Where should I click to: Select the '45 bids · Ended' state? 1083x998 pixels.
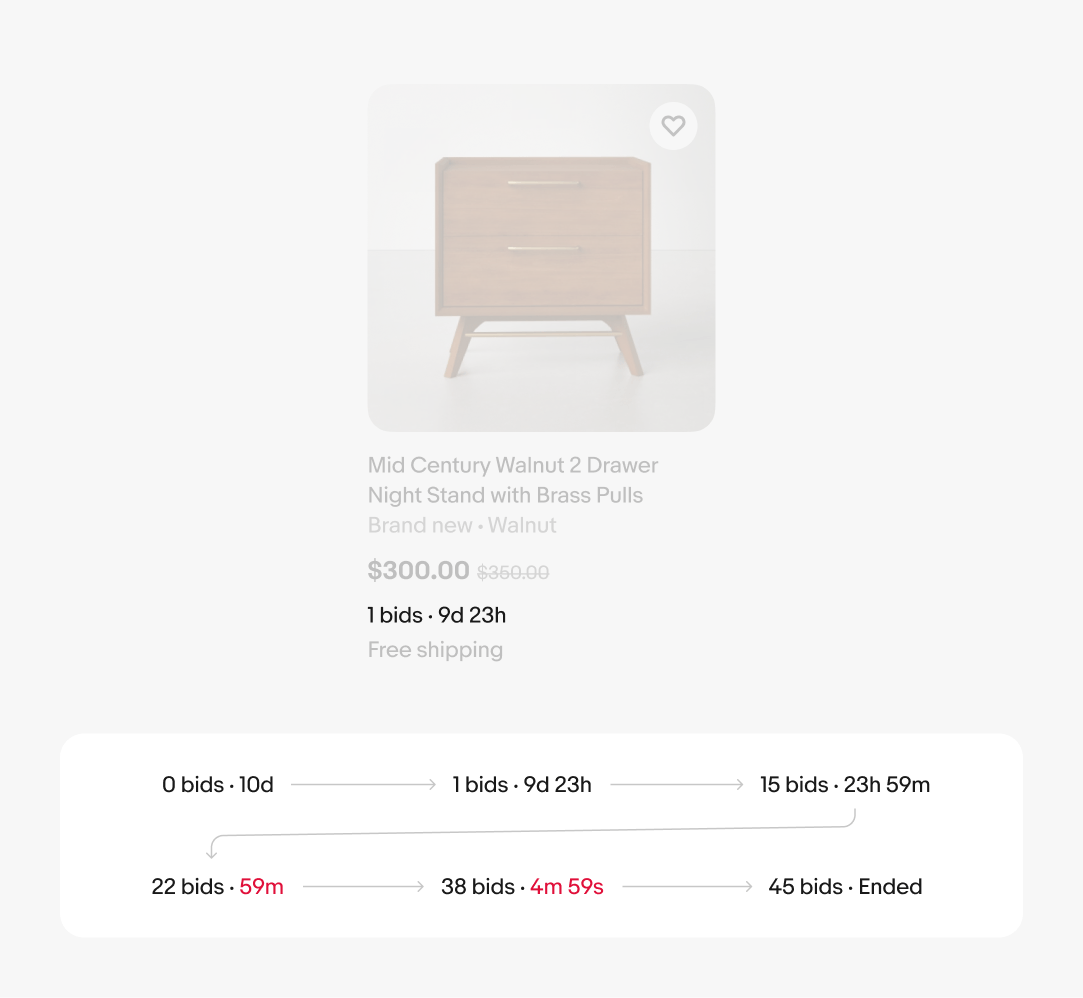pos(845,887)
